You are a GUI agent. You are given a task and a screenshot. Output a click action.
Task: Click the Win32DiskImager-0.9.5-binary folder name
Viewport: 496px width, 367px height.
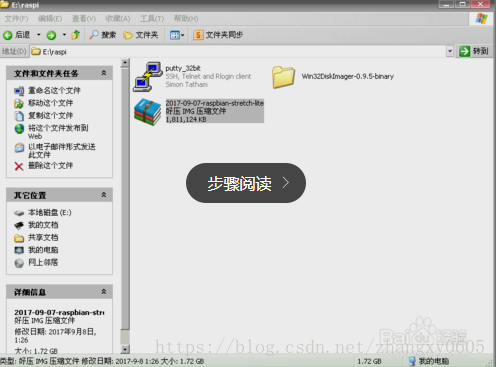click(x=348, y=76)
